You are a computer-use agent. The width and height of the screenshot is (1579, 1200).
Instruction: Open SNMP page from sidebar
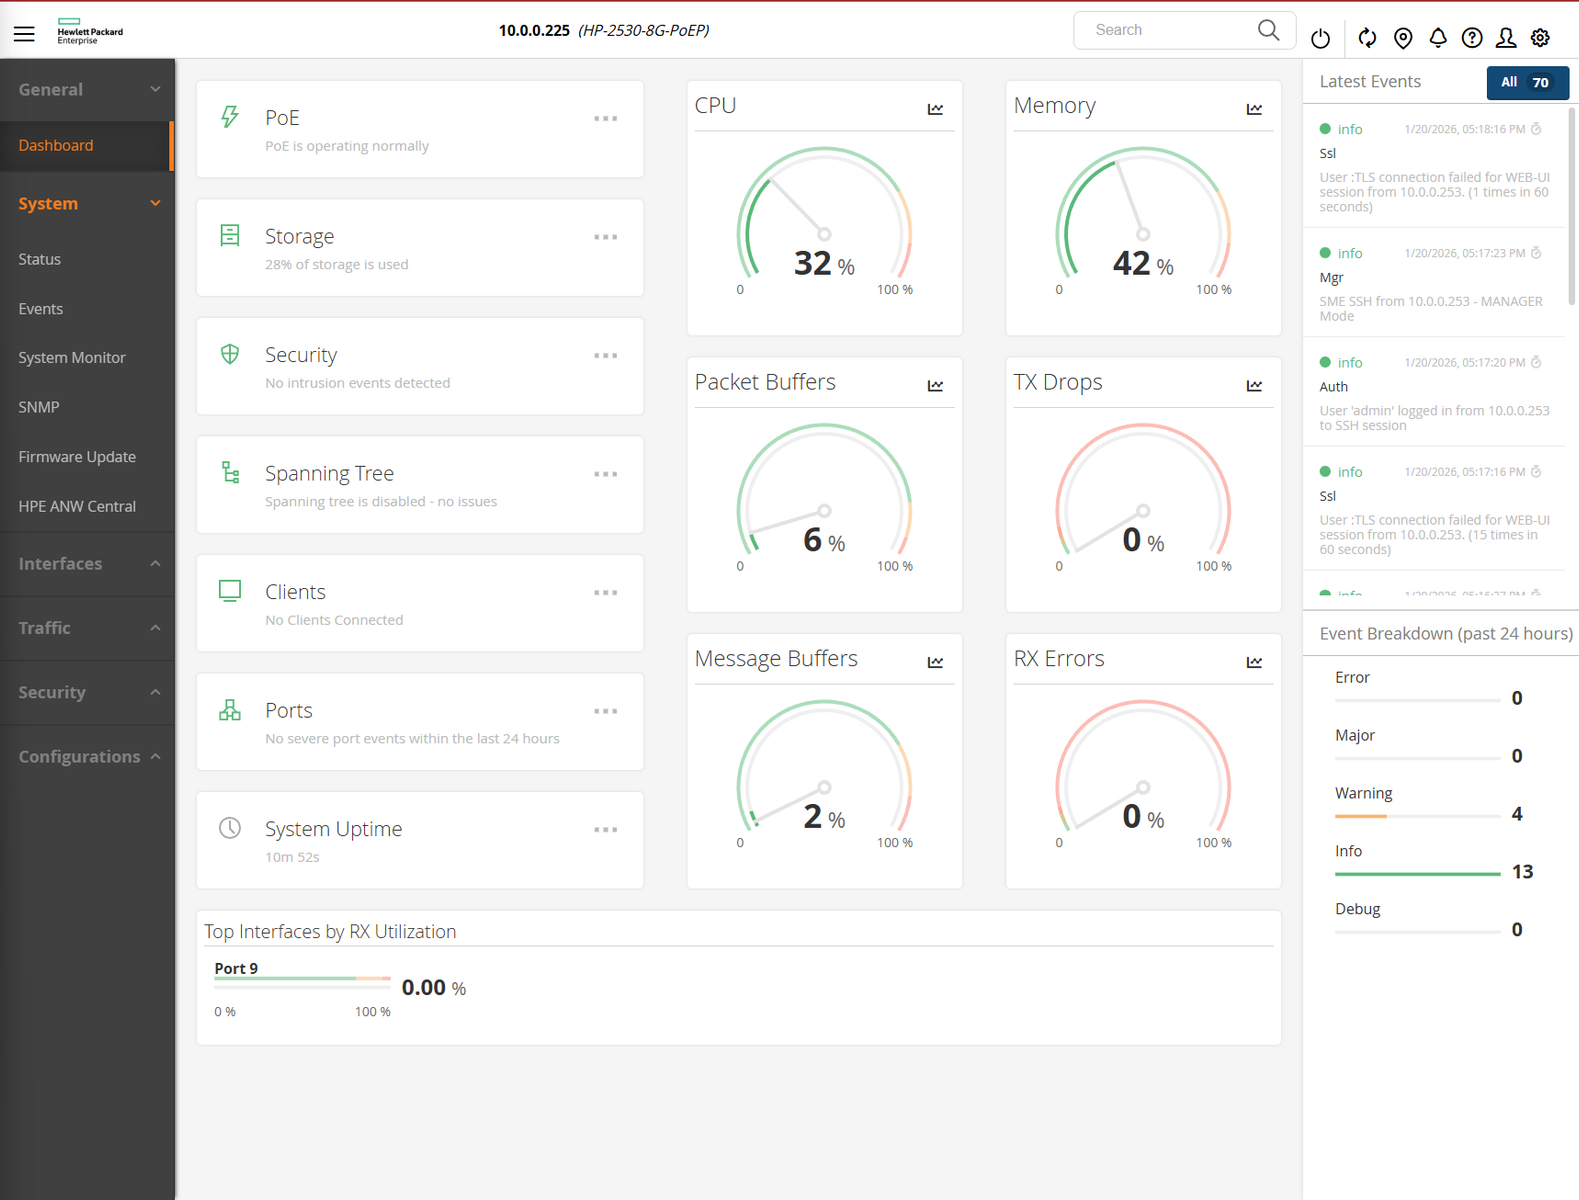39,407
